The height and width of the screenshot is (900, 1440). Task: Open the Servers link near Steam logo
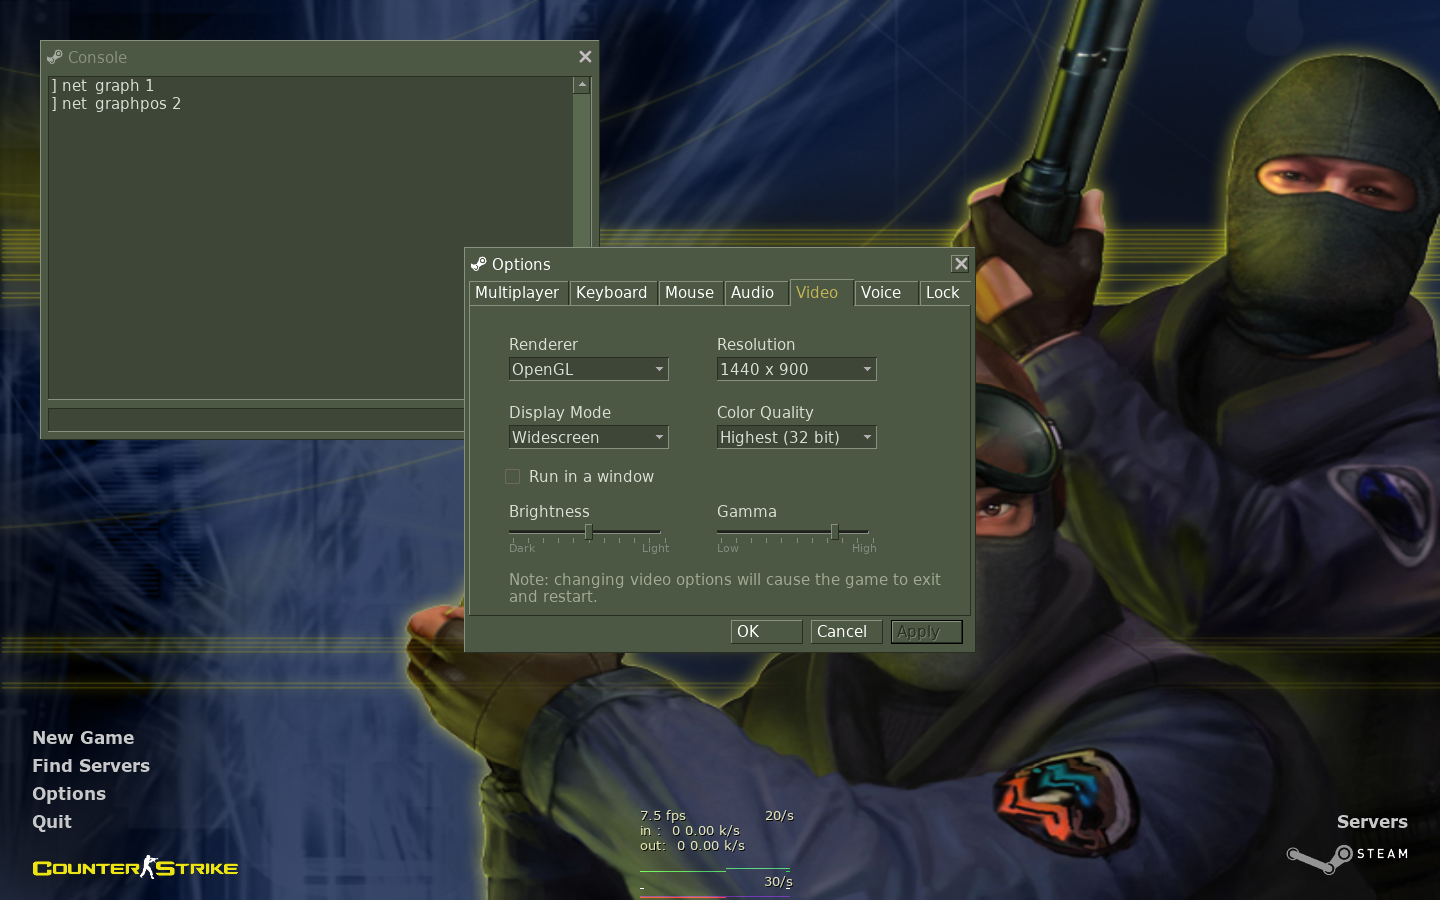[x=1372, y=822]
